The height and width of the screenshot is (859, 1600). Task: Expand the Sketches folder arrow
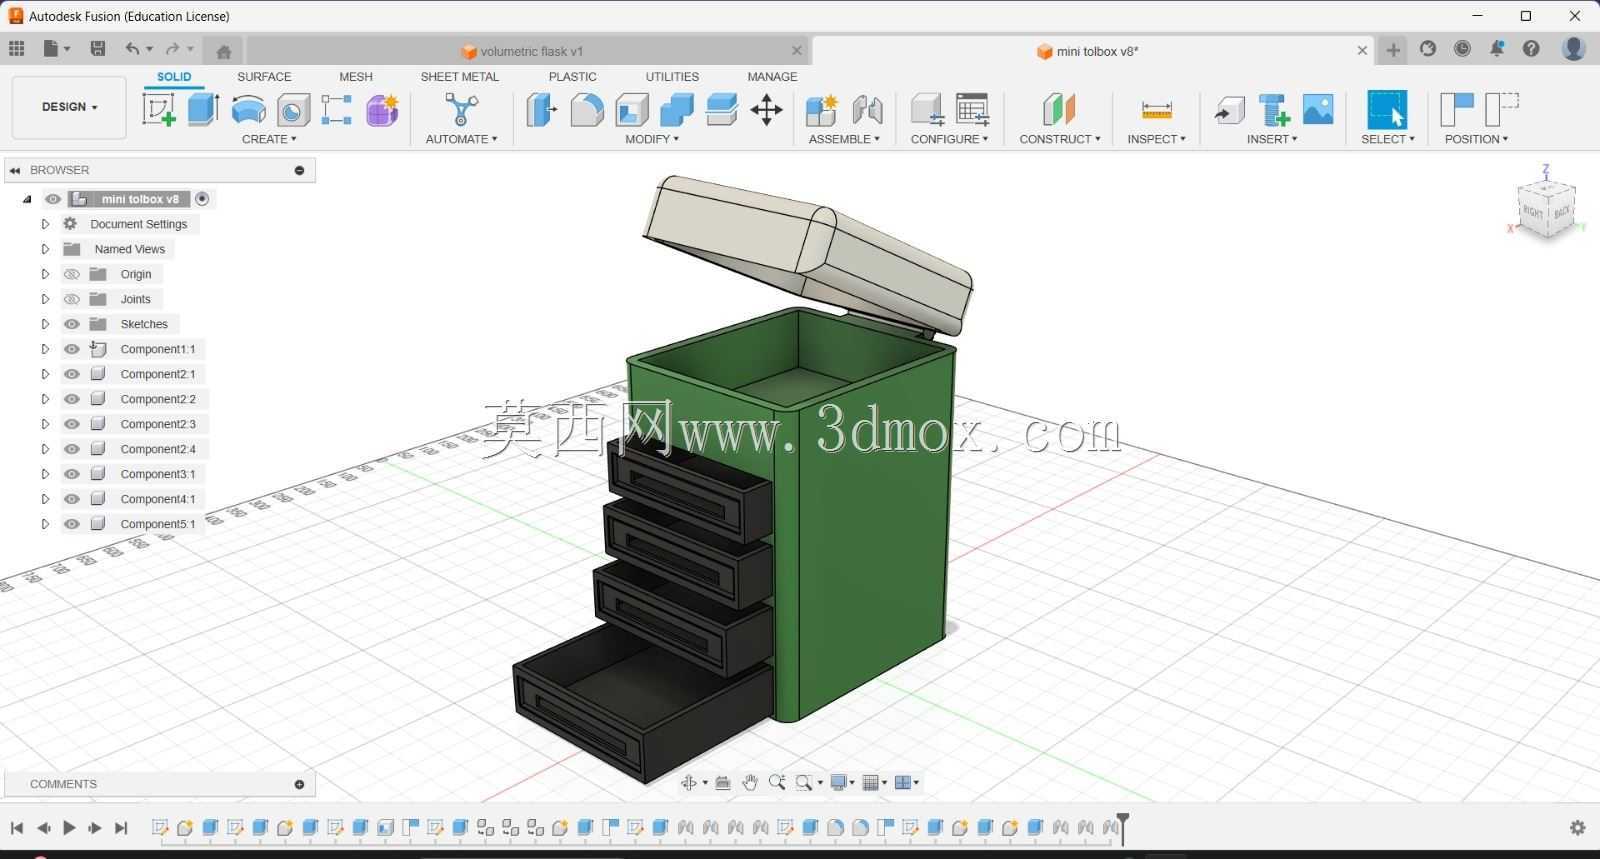(x=45, y=324)
